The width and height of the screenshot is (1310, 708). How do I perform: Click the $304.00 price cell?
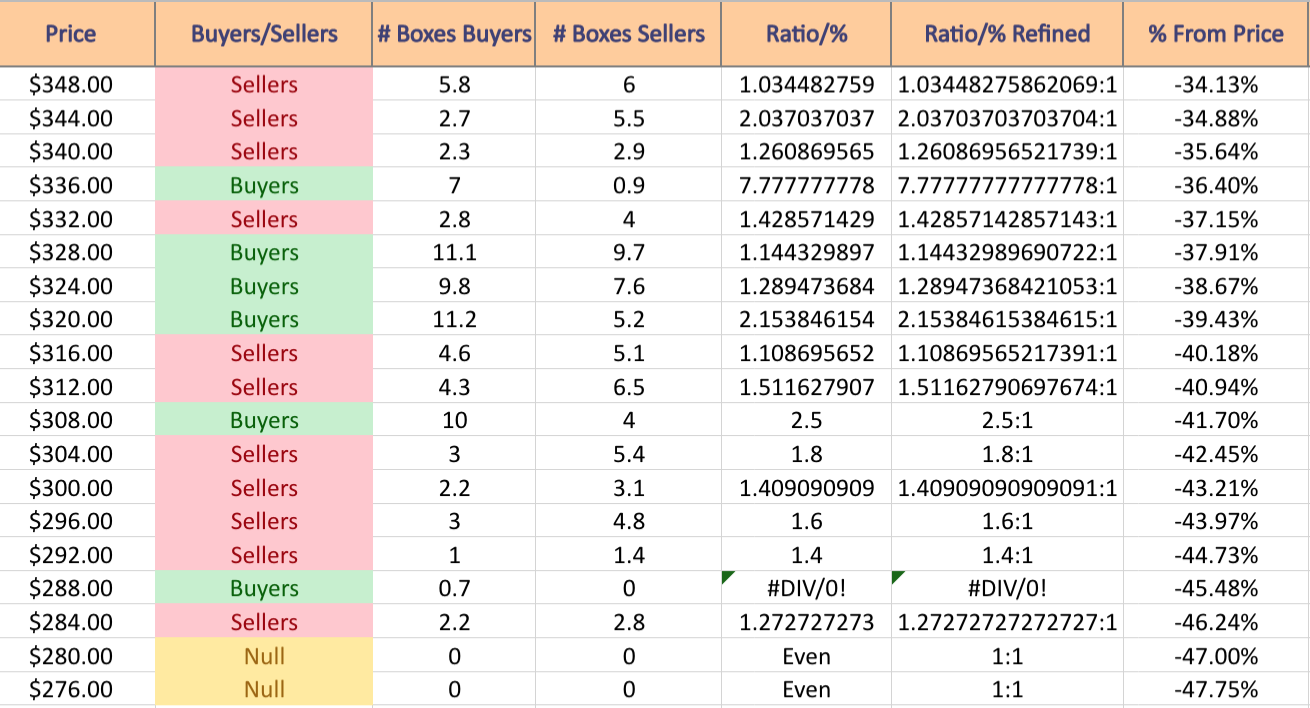[x=77, y=454]
